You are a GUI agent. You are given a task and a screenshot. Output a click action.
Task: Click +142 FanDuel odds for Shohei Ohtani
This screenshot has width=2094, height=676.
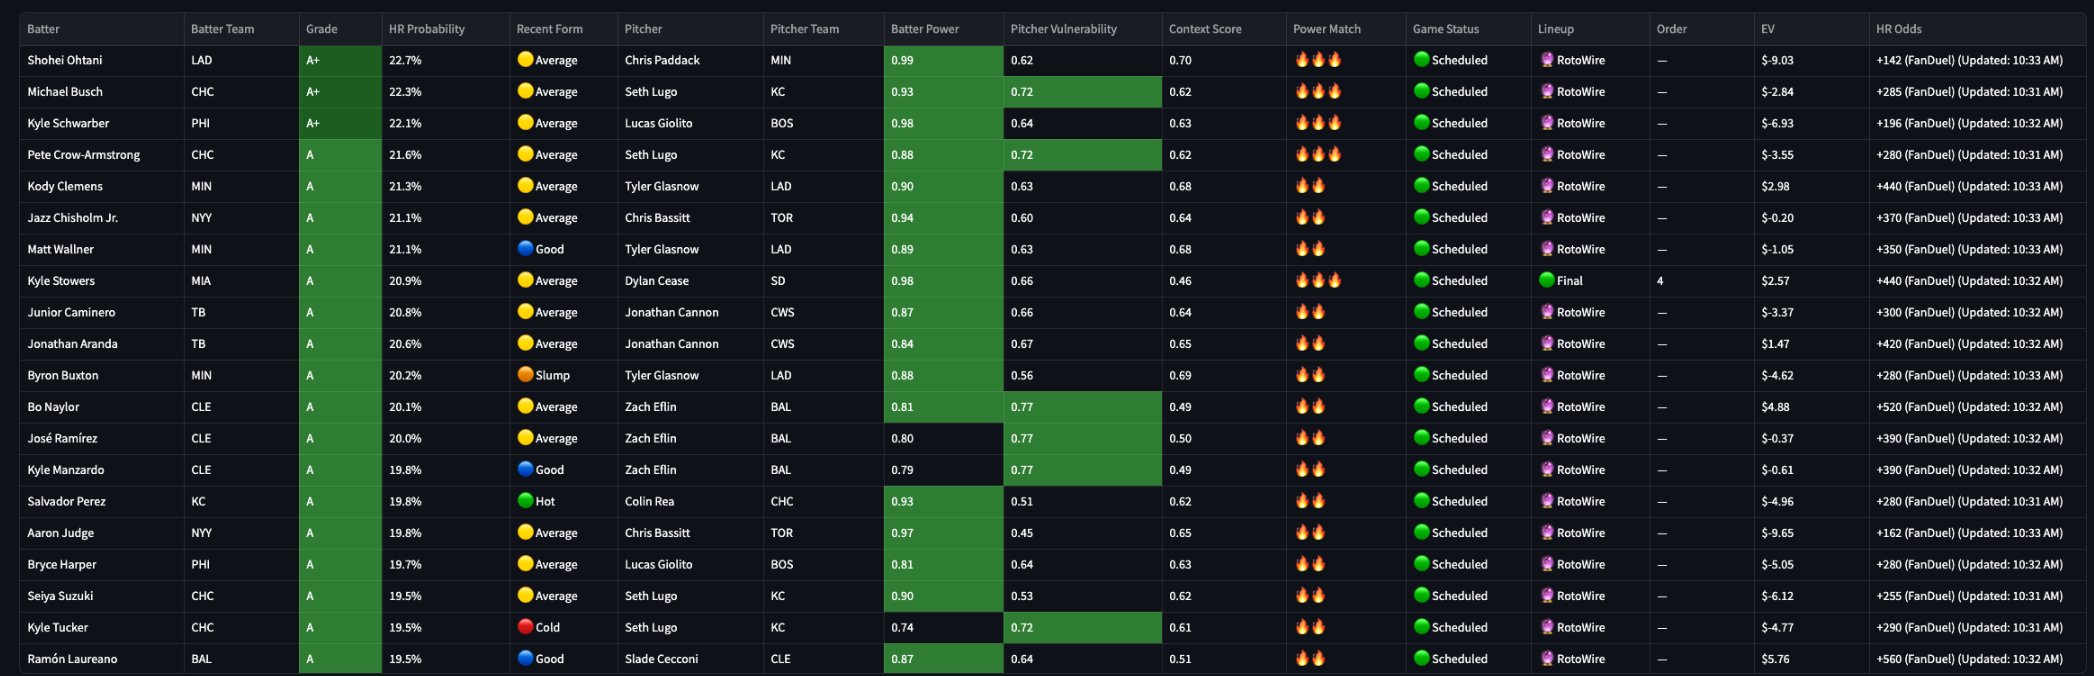point(1969,60)
